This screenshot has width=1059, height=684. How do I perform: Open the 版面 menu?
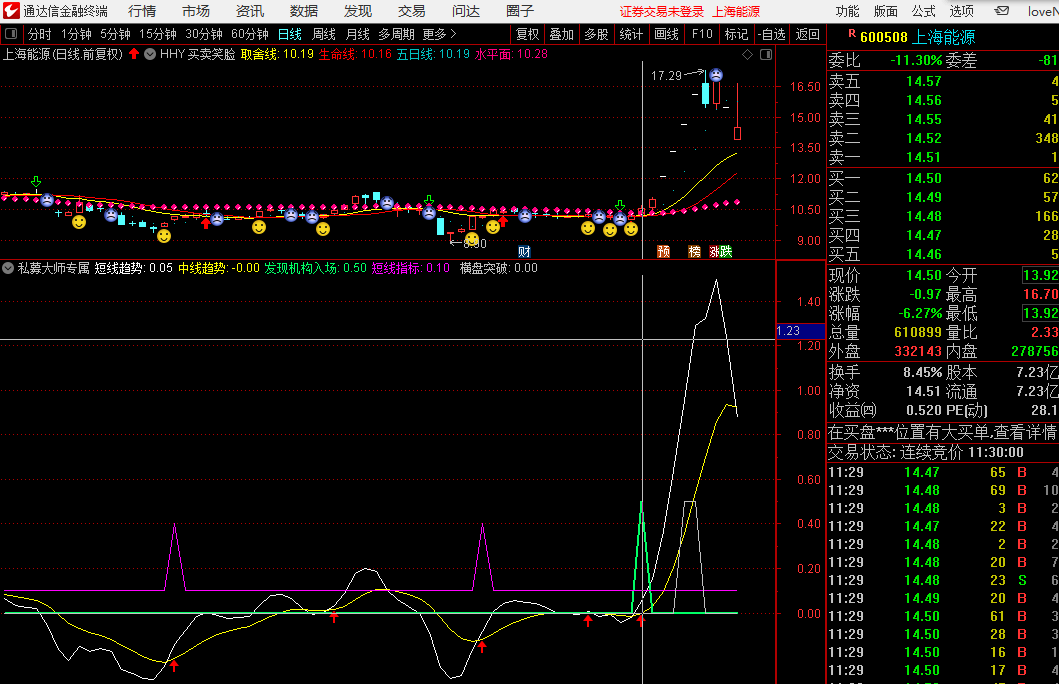(x=885, y=11)
